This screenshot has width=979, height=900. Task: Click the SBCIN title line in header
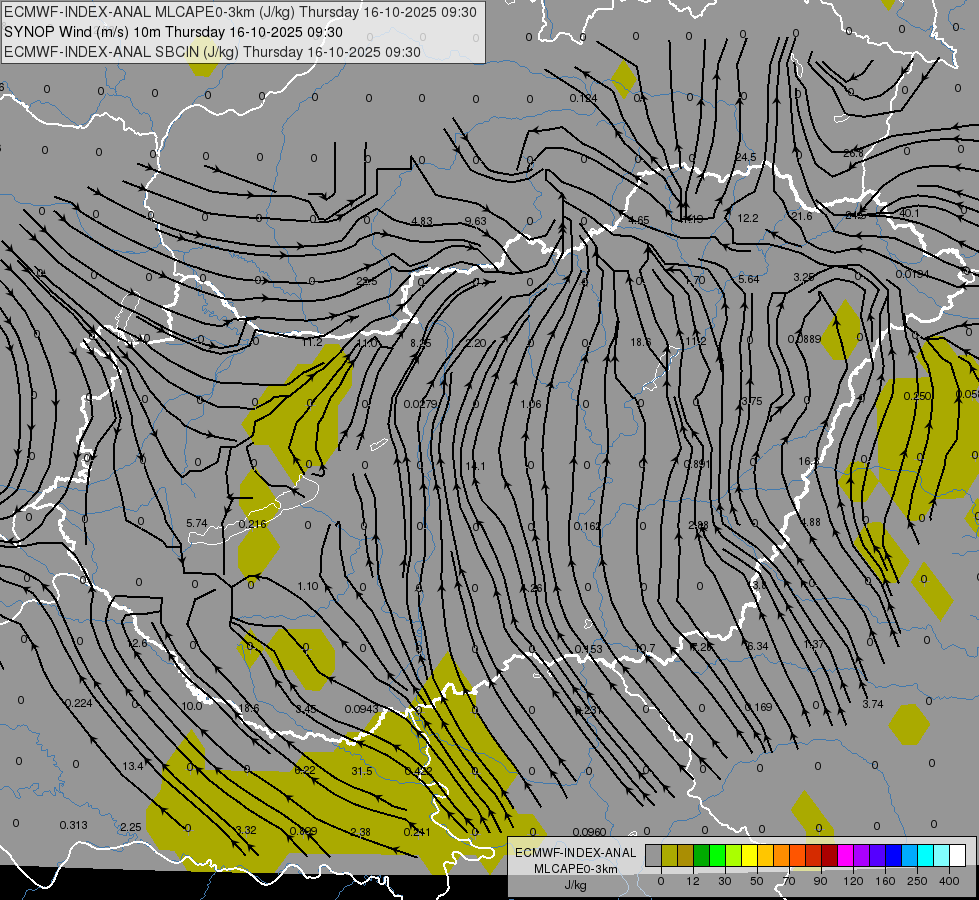pyautogui.click(x=212, y=52)
